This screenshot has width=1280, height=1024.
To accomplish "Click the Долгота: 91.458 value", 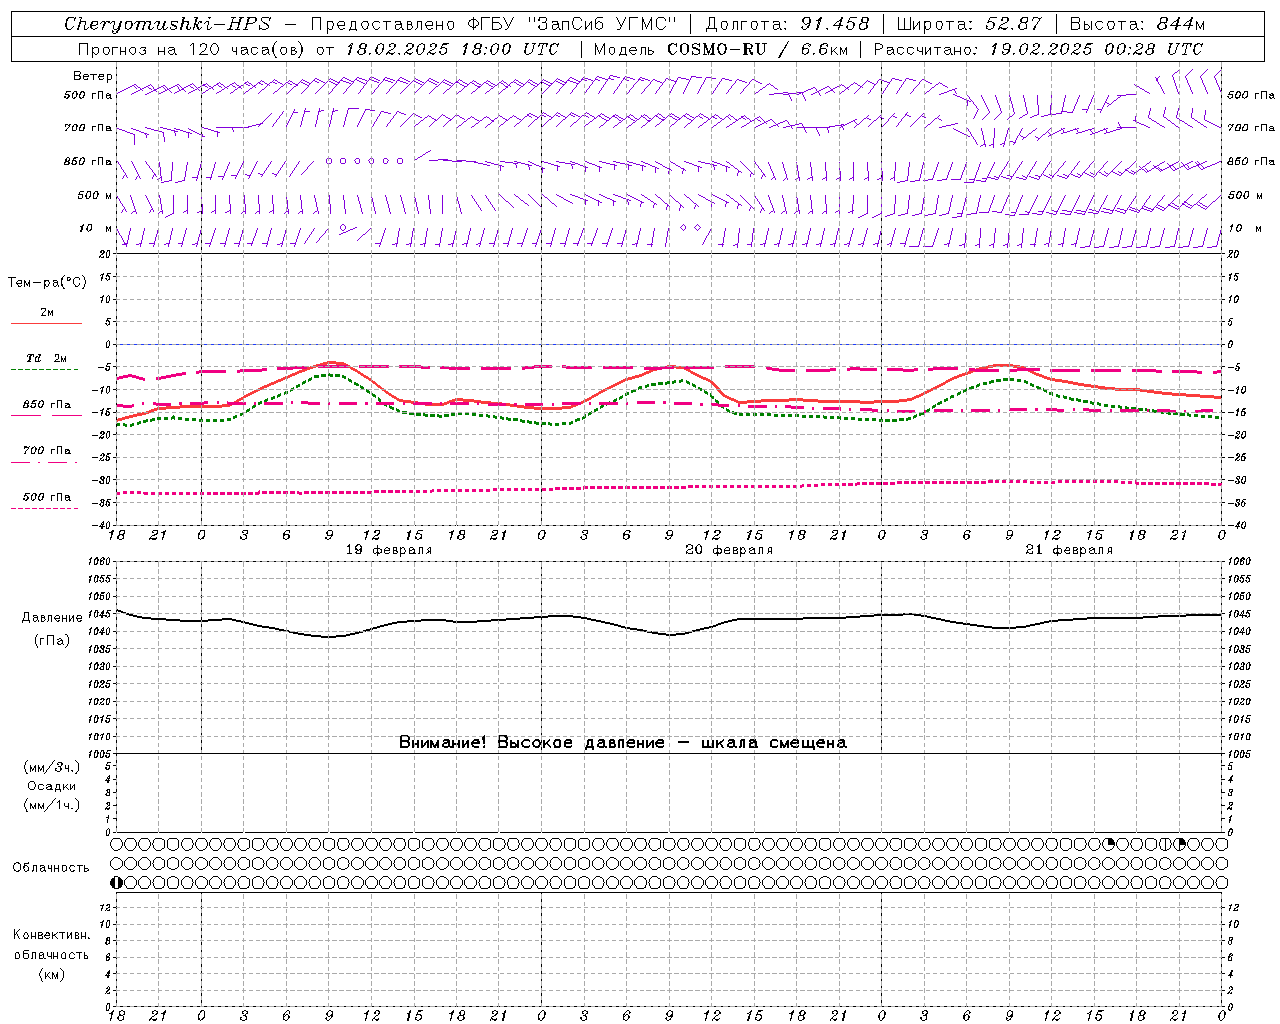I will pyautogui.click(x=788, y=24).
